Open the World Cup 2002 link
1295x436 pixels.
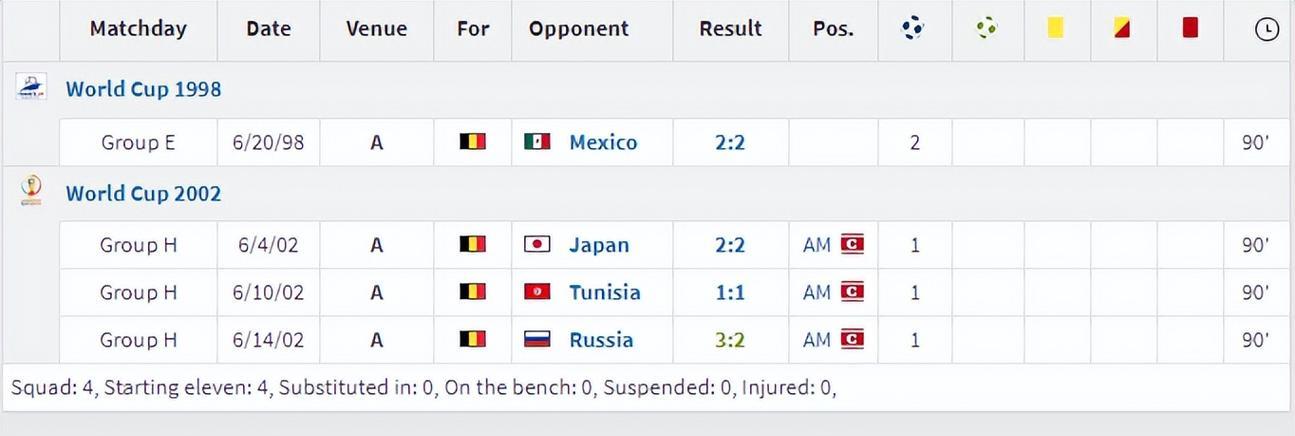pyautogui.click(x=144, y=193)
